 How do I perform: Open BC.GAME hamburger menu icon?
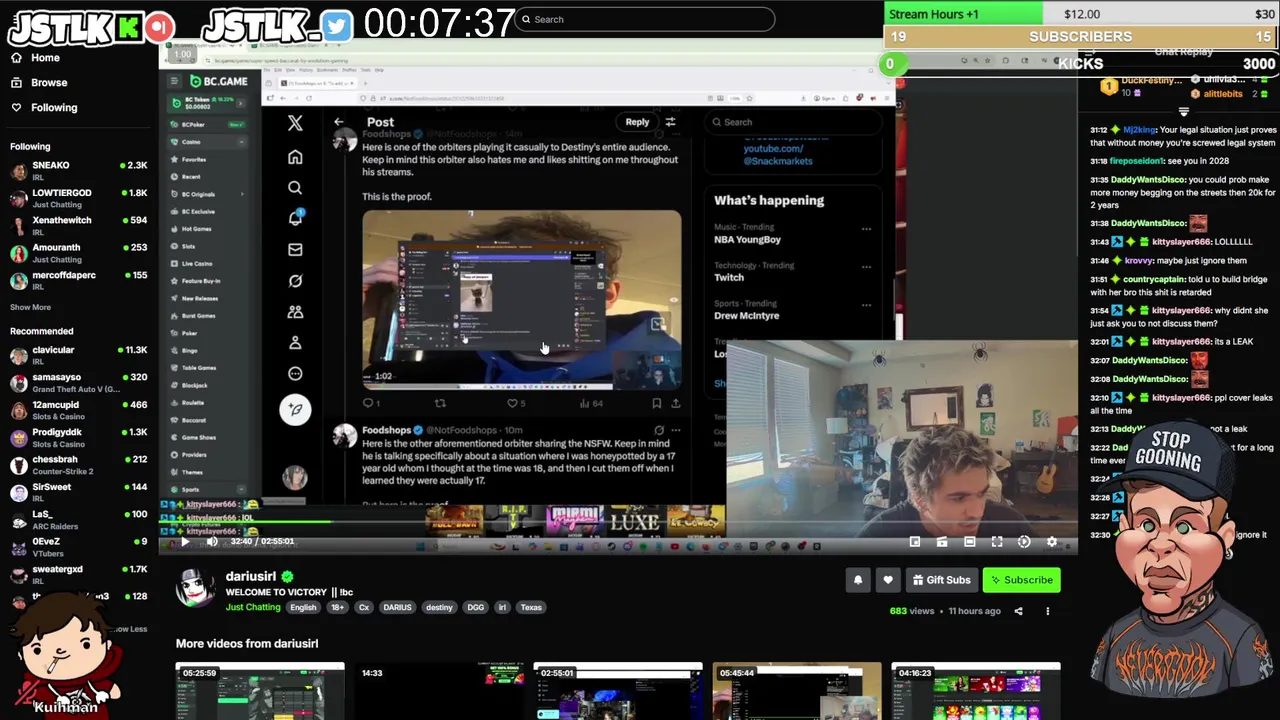tap(174, 81)
